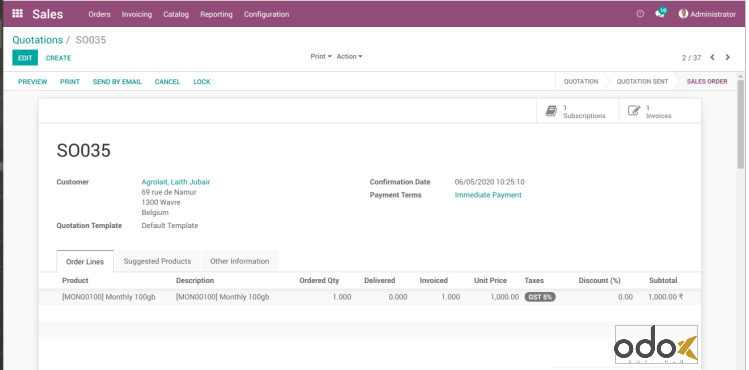Open the Immediate Payment terms link
The height and width of the screenshot is (370, 749).
(488, 195)
